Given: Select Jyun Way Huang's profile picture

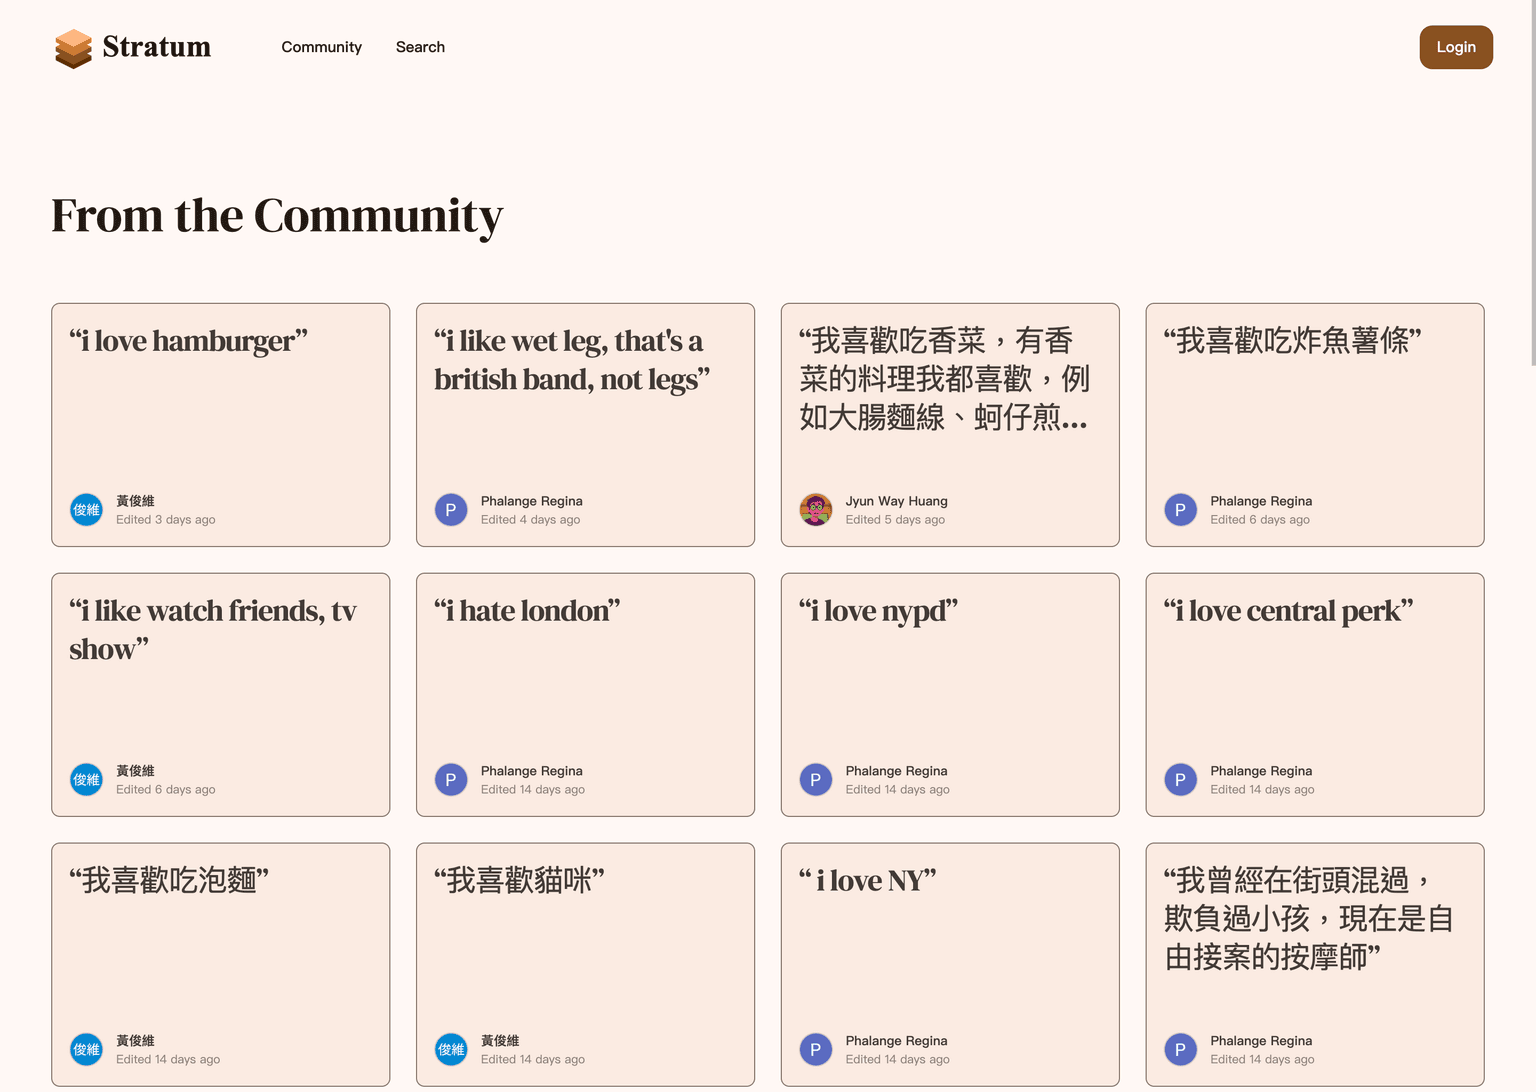Looking at the screenshot, I should (x=816, y=510).
